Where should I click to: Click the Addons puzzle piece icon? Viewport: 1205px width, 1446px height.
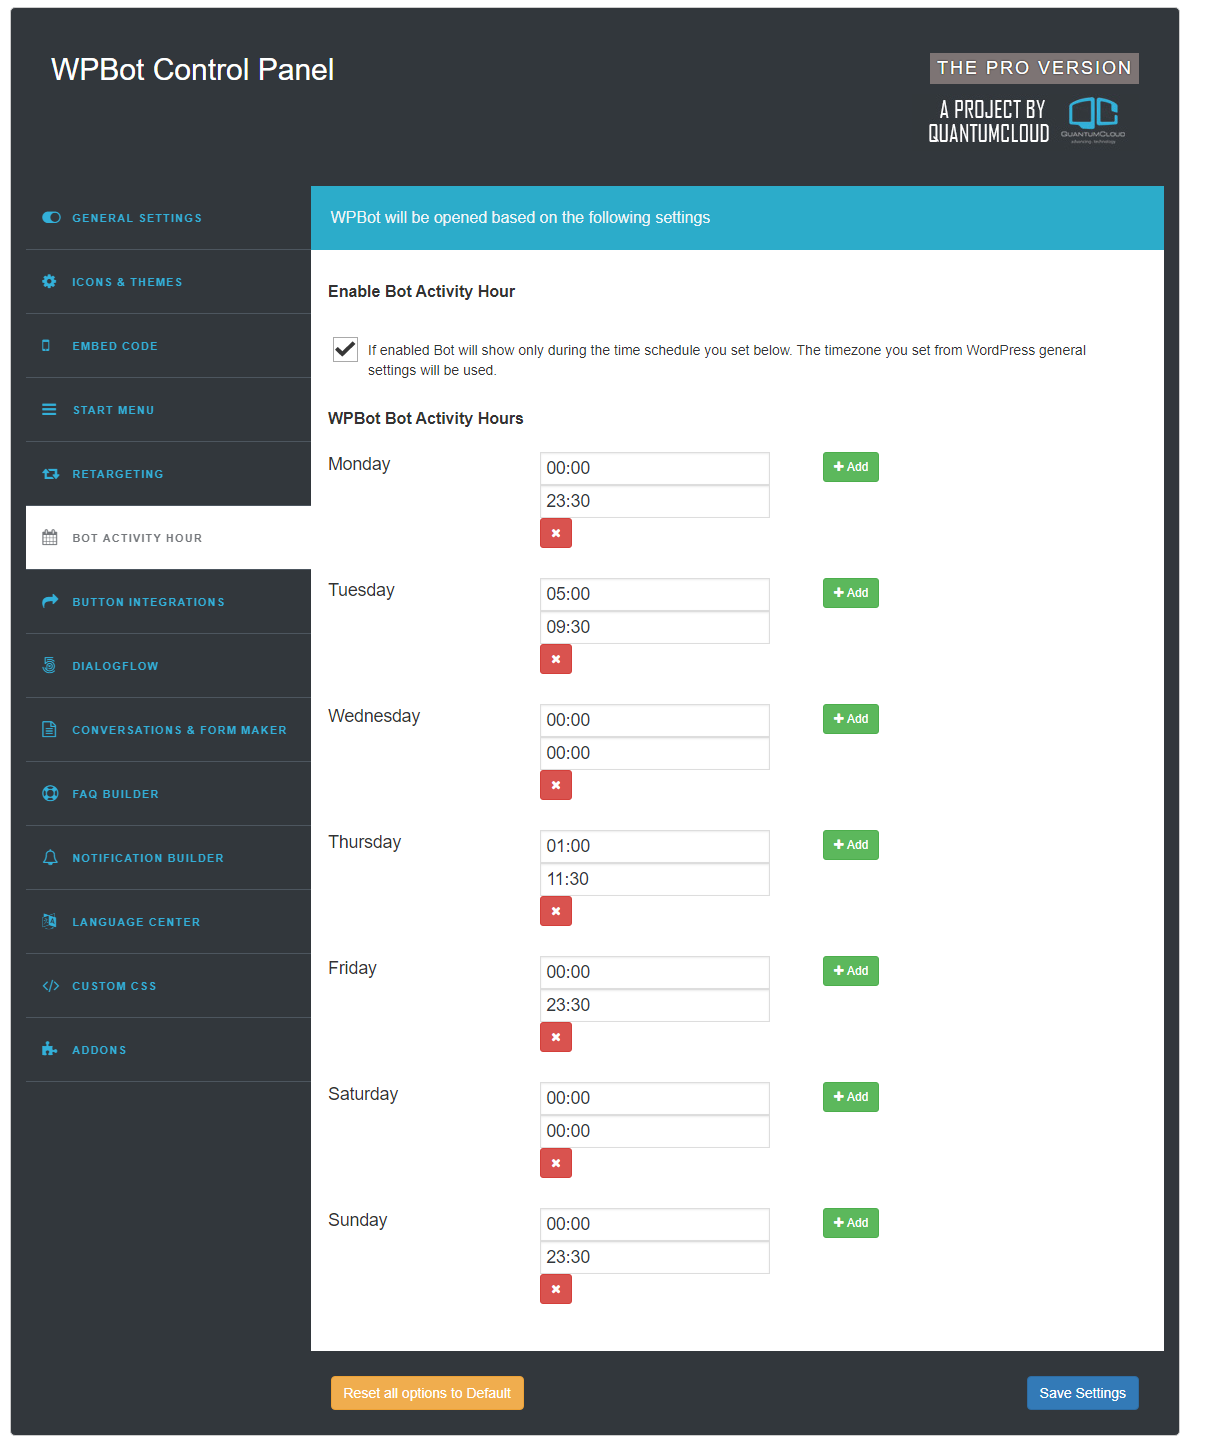point(50,1049)
